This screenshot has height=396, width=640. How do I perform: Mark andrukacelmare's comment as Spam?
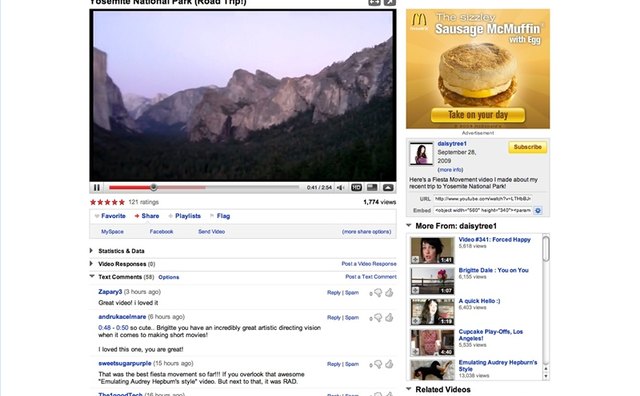[x=352, y=318]
